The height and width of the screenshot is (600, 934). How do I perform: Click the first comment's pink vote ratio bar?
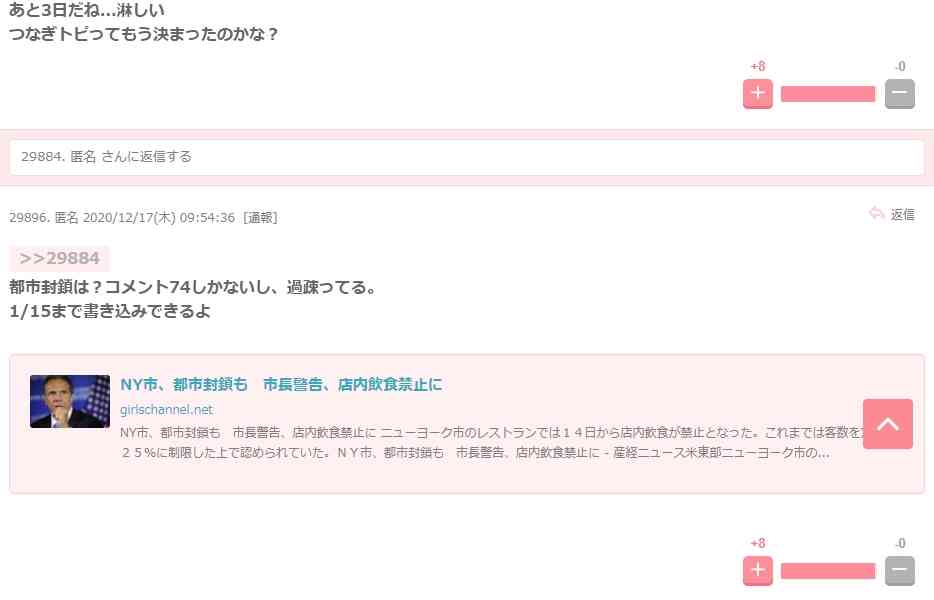click(828, 94)
